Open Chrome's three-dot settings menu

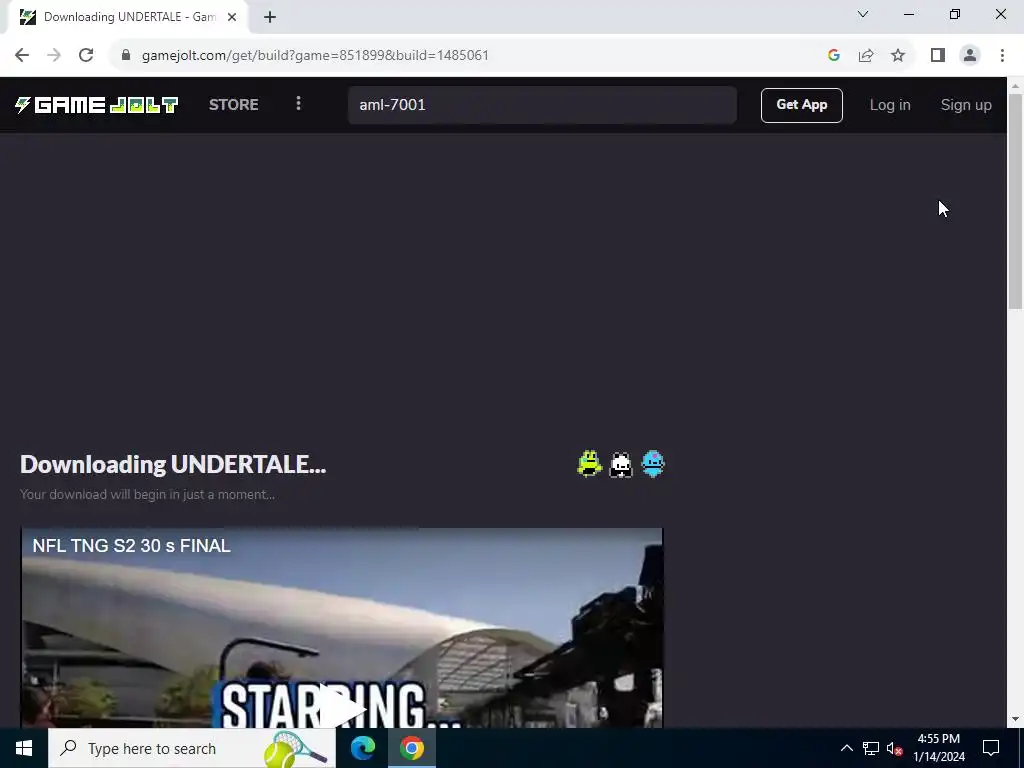coord(1002,55)
